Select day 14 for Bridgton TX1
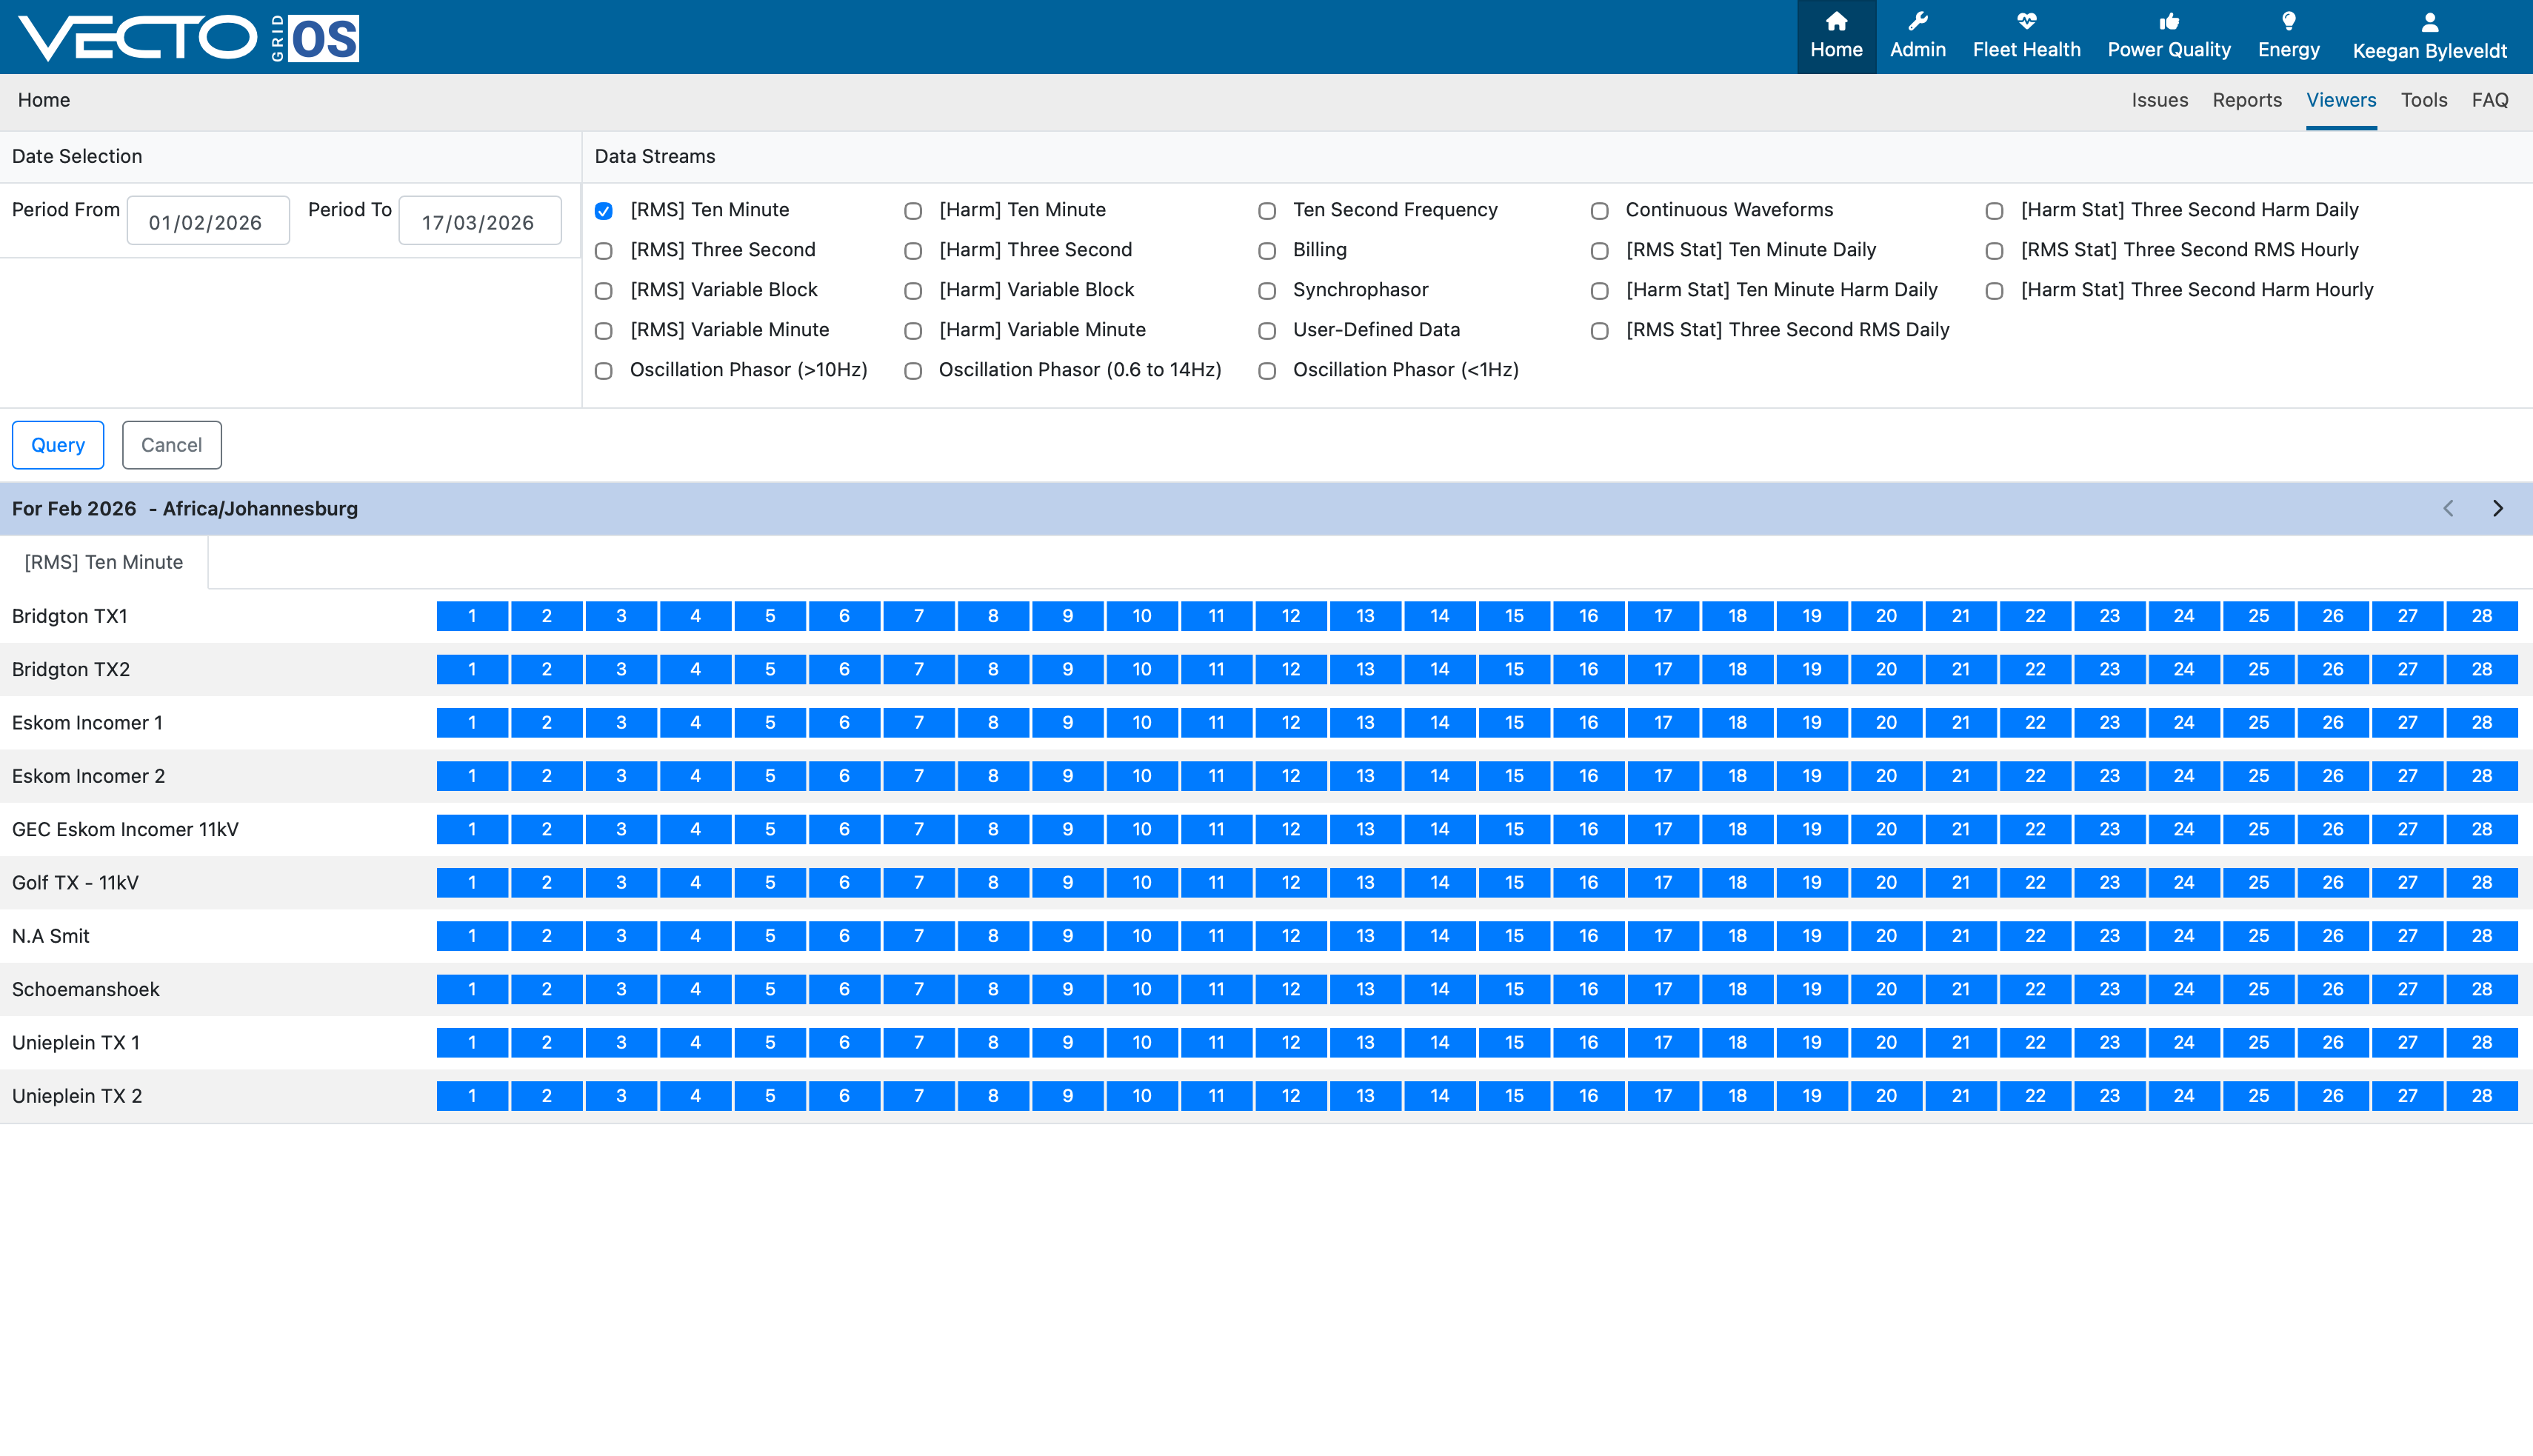 (1439, 616)
